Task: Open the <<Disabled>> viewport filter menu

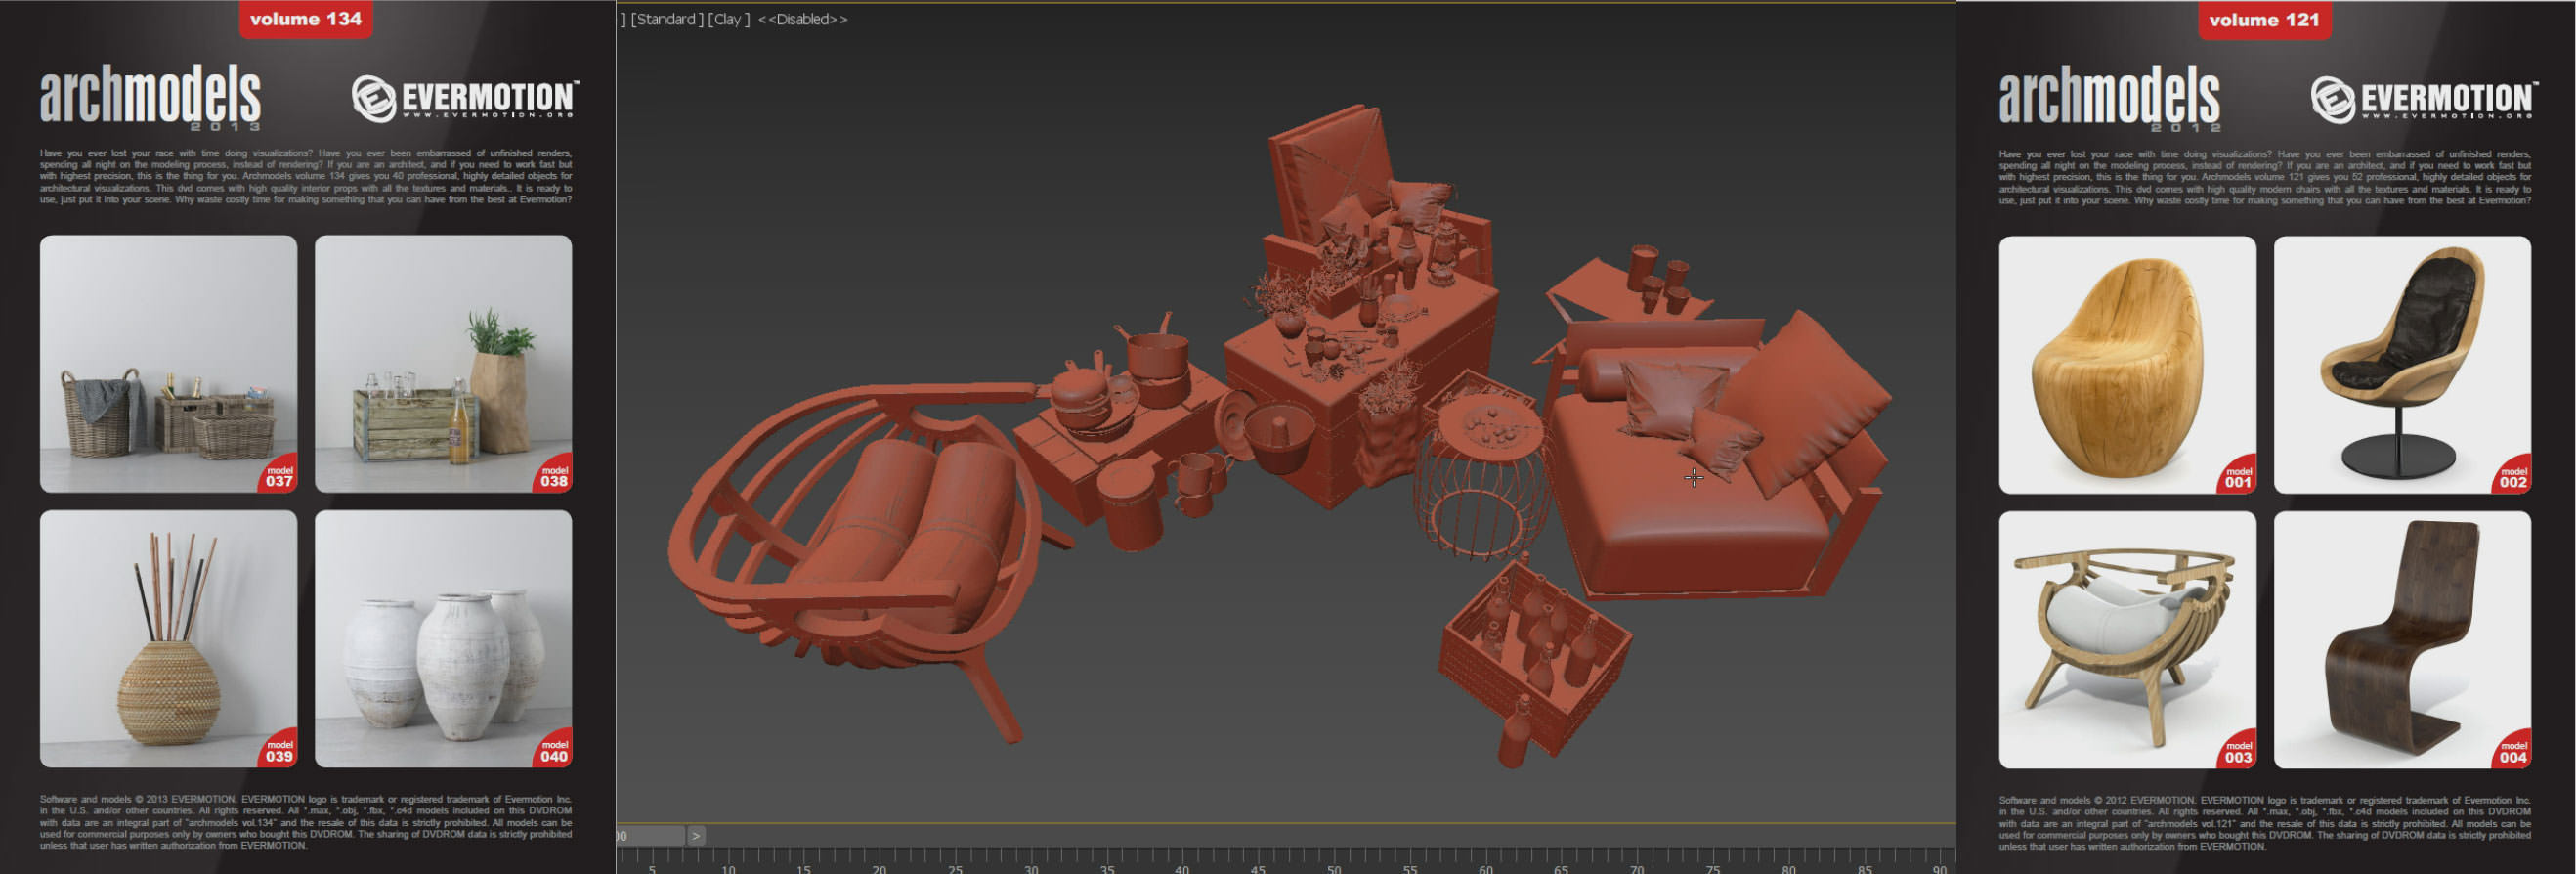Action: pyautogui.click(x=803, y=19)
